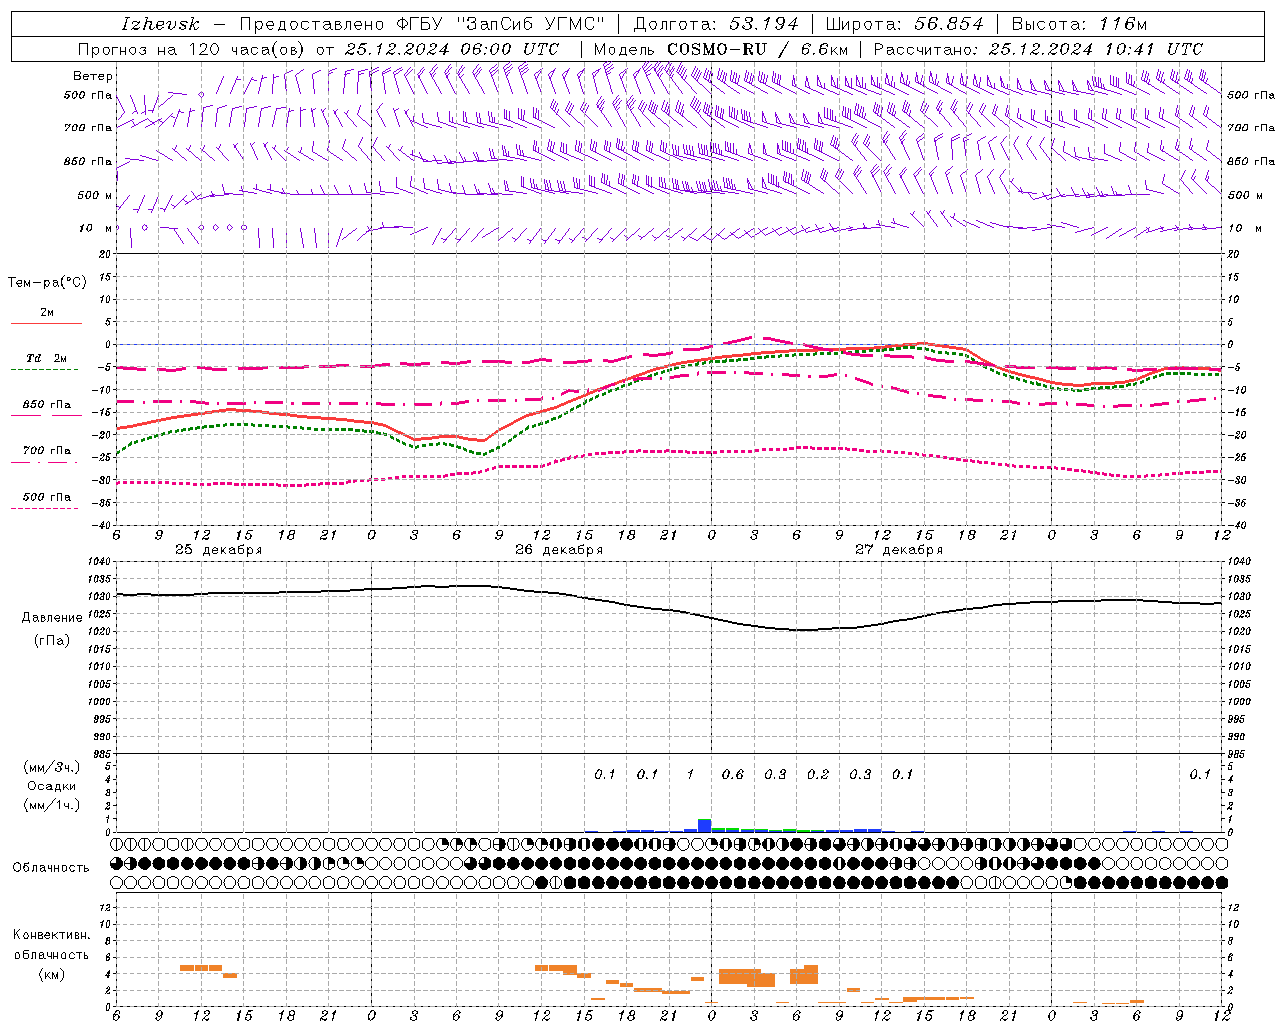Click the longitude value 53.194
The width and height of the screenshot is (1280, 1024).
764,24
